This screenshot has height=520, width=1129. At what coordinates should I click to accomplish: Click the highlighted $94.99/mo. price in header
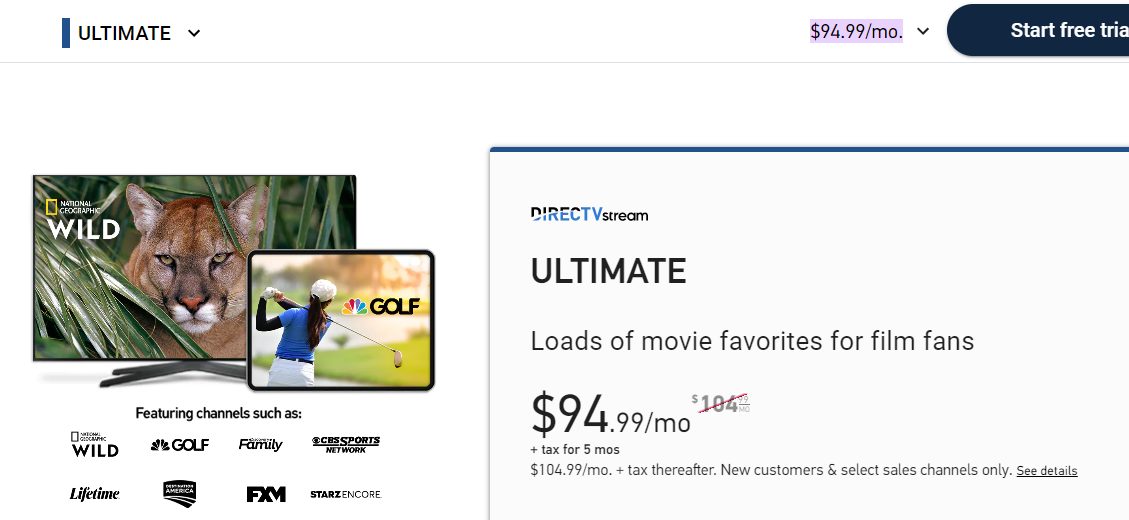[856, 31]
